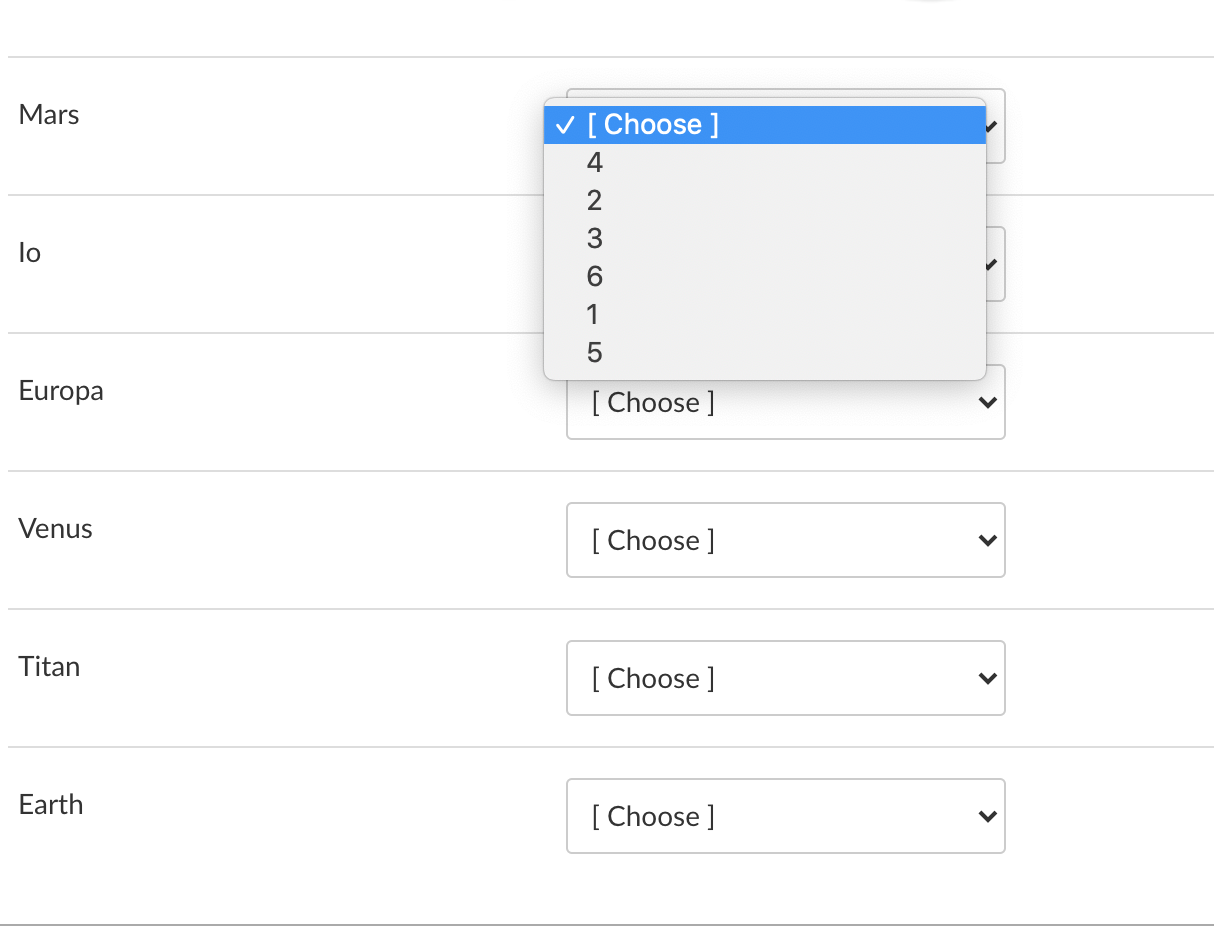
Task: Select option 1 in the open list
Action: click(x=765, y=315)
